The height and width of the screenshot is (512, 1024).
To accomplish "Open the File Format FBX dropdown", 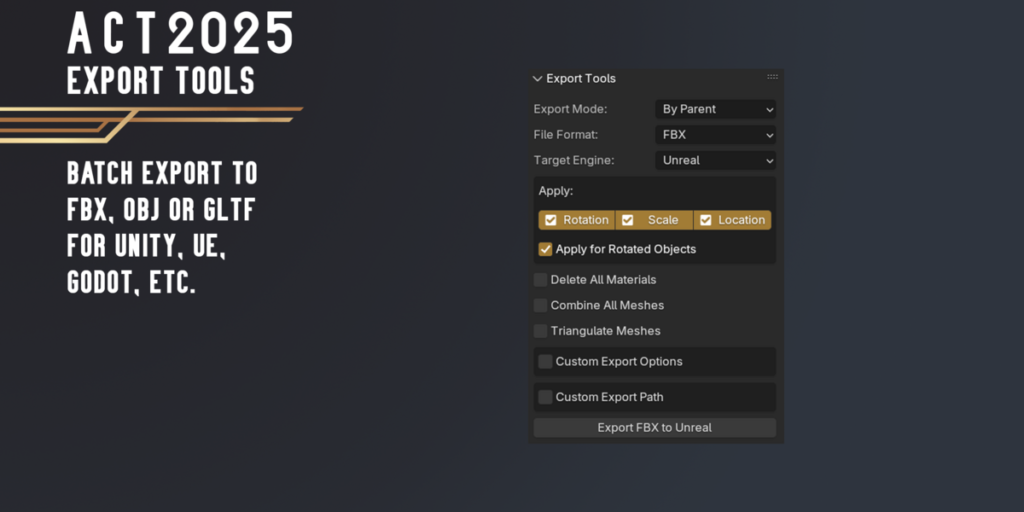I will click(x=715, y=134).
